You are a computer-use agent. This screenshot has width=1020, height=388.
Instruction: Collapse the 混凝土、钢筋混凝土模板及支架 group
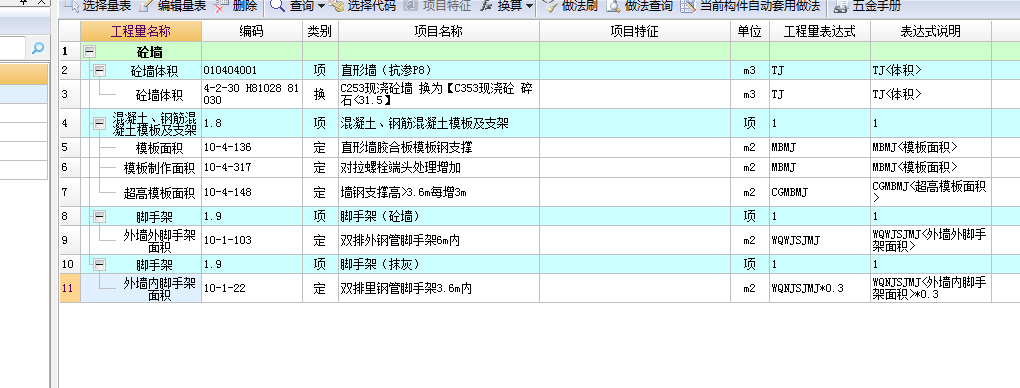(100, 123)
